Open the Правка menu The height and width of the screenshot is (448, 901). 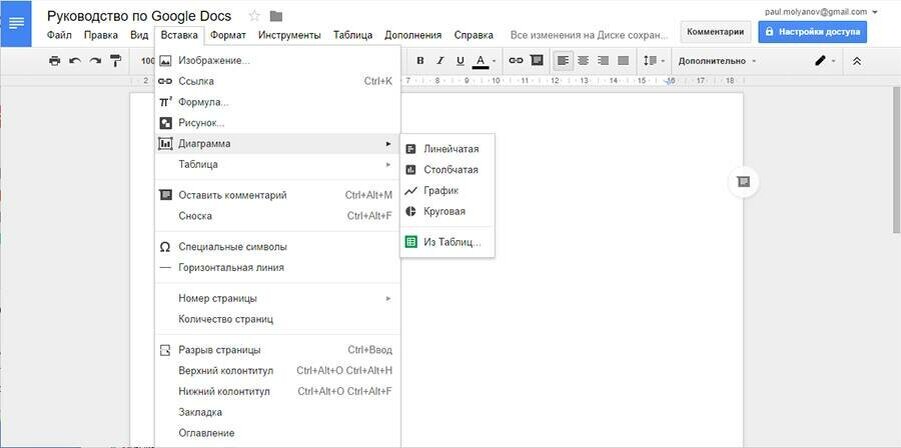click(101, 35)
